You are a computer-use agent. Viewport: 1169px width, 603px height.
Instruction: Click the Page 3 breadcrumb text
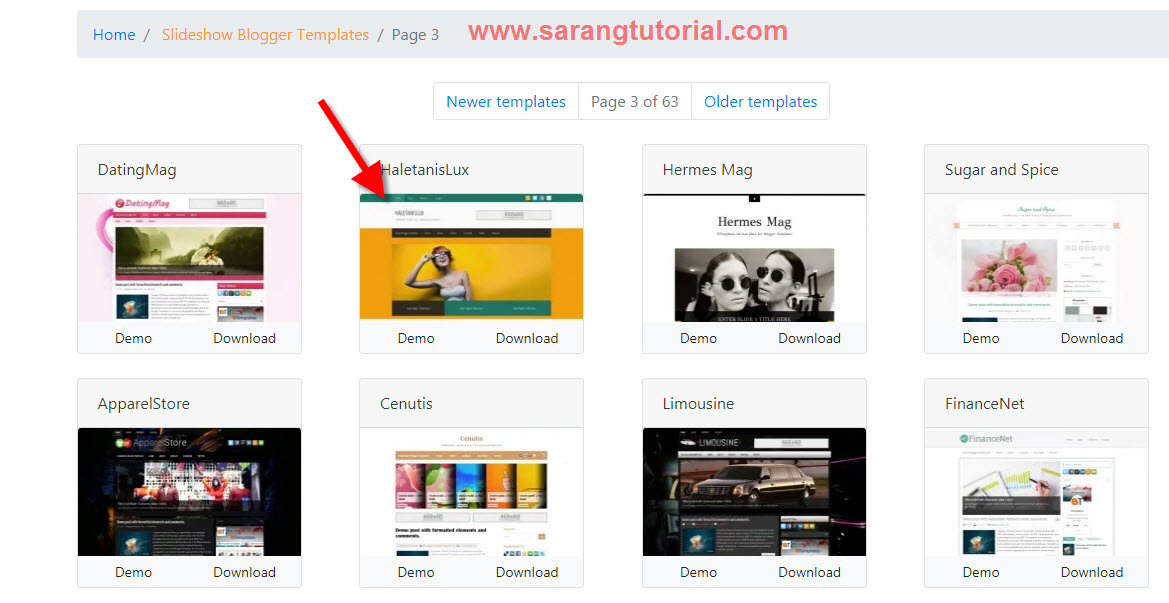click(x=415, y=35)
